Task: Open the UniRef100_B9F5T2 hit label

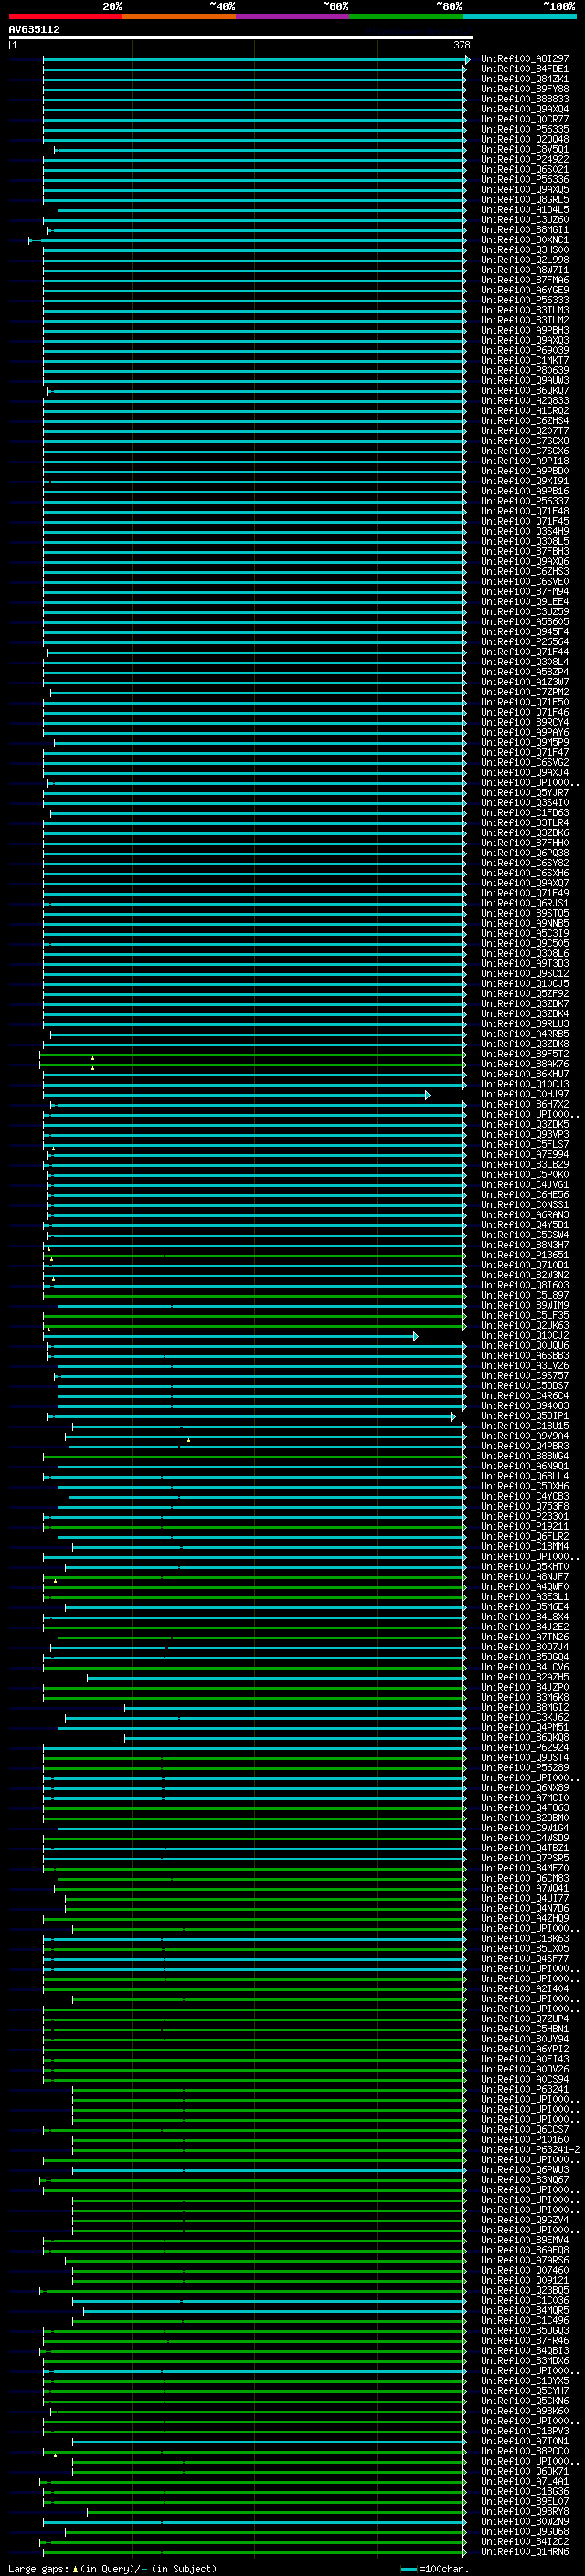Action: [x=524, y=1054]
